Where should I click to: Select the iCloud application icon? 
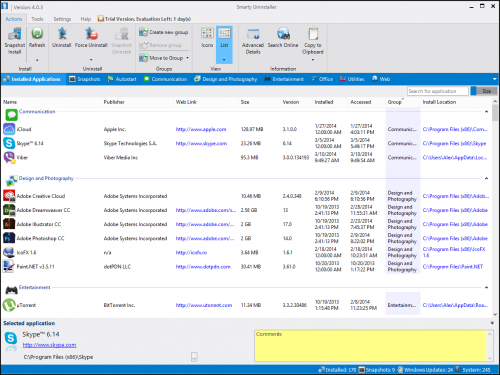click(x=9, y=129)
